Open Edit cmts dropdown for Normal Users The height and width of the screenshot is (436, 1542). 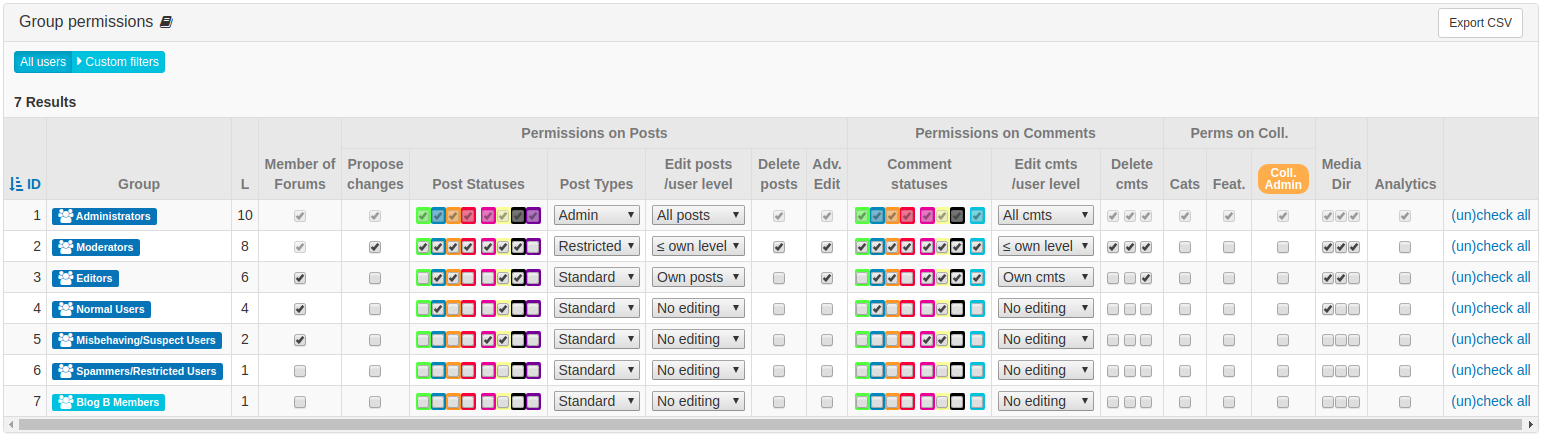[x=1046, y=308]
